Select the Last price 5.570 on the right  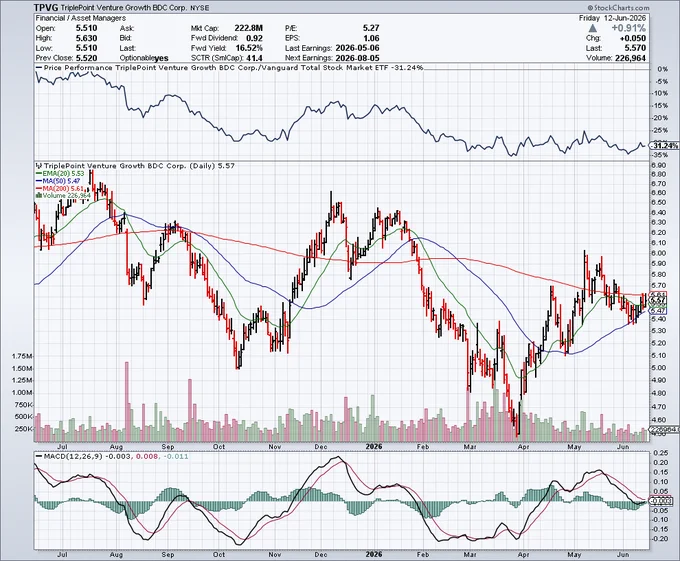pyautogui.click(x=635, y=48)
